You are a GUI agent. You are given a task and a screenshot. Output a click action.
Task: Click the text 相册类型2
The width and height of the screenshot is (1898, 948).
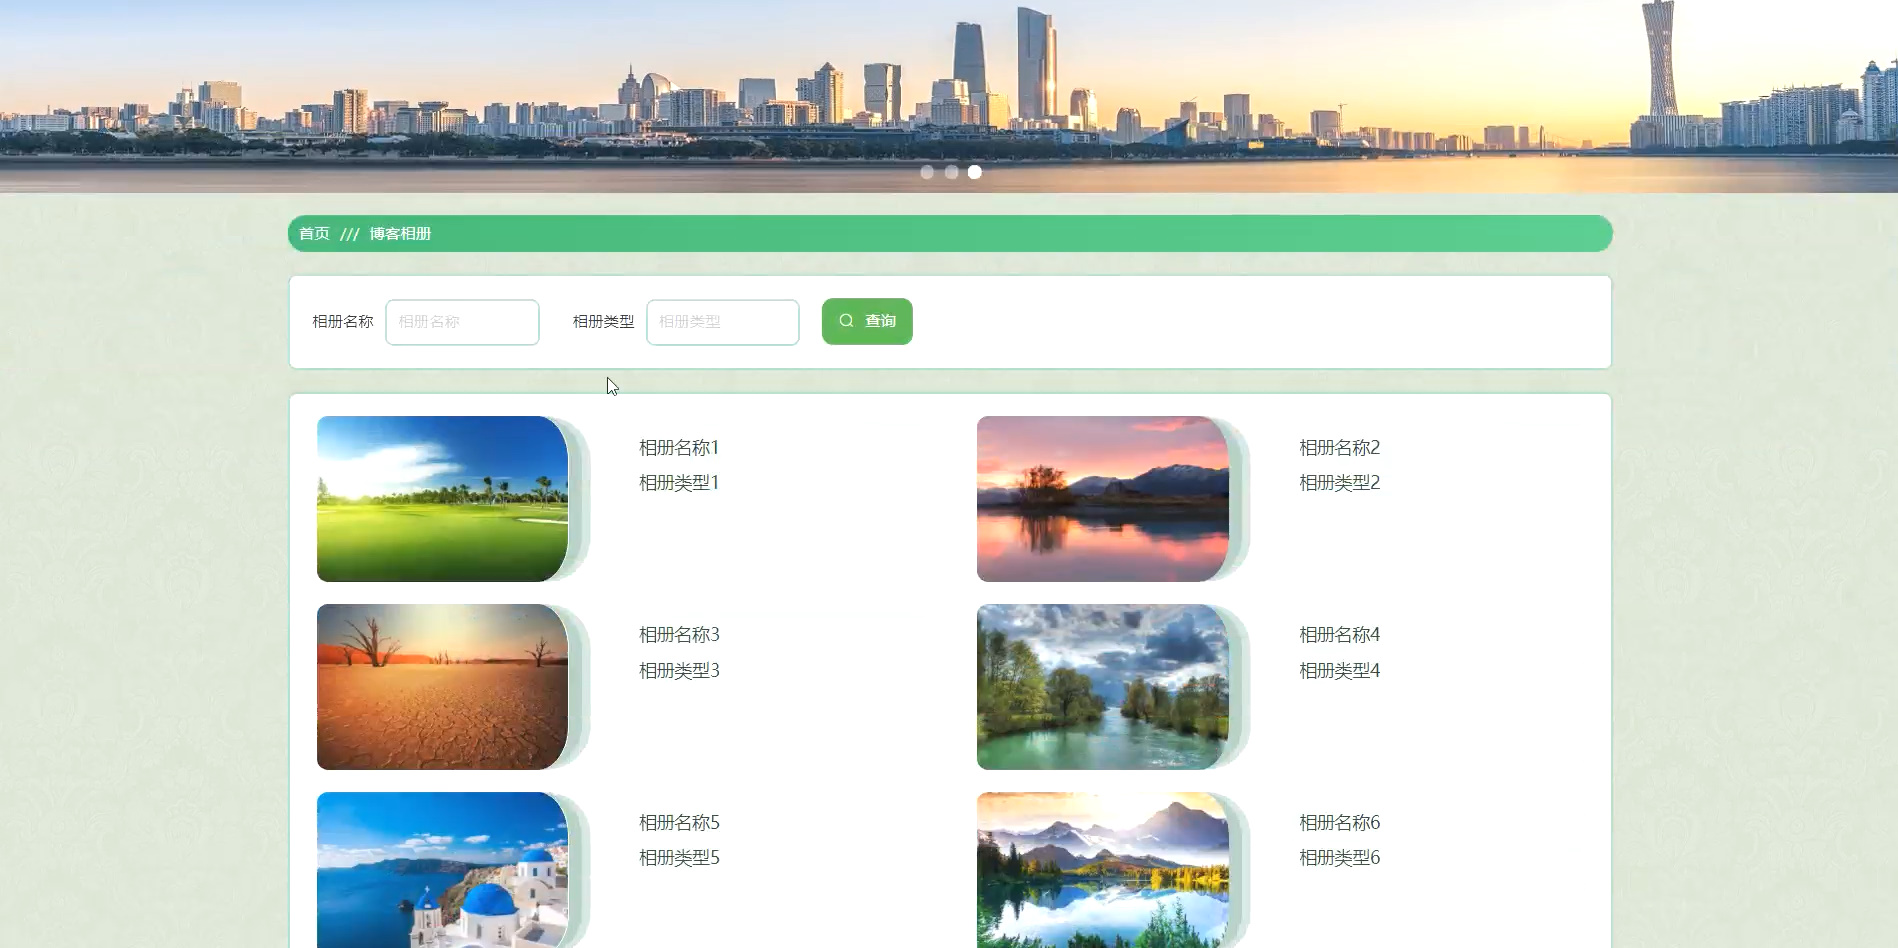(x=1339, y=482)
